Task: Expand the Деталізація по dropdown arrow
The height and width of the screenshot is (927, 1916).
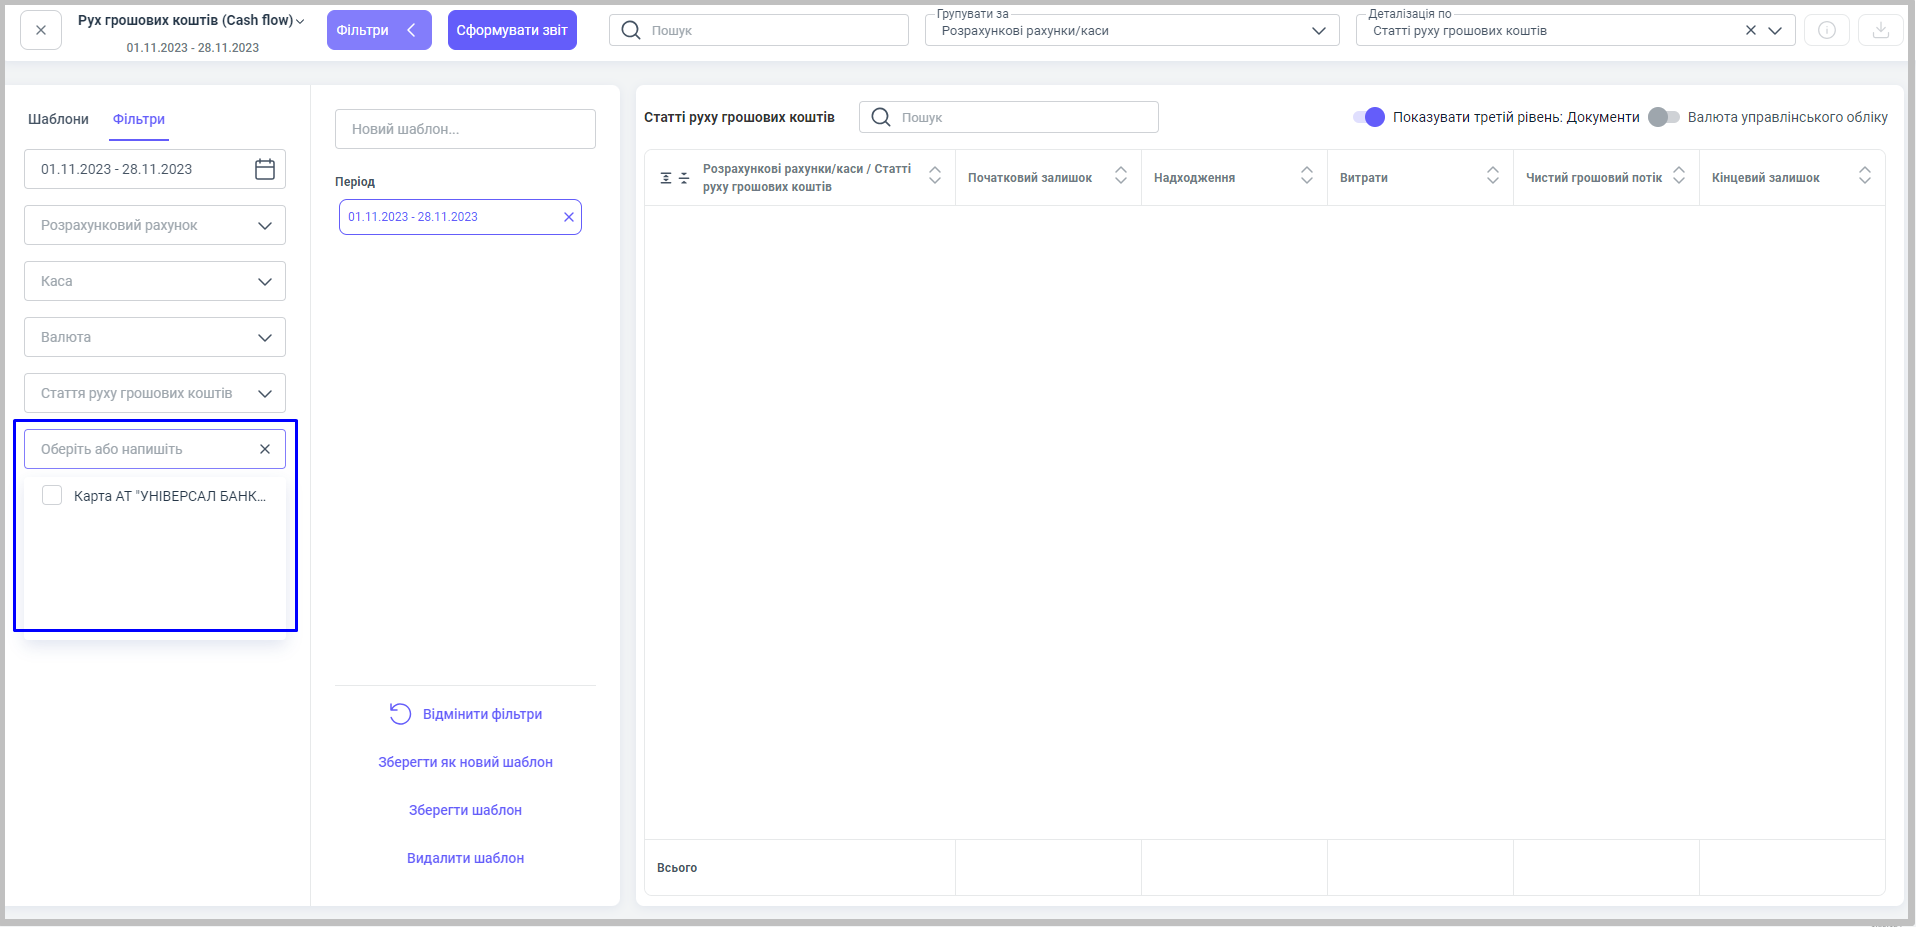Action: pyautogui.click(x=1775, y=30)
